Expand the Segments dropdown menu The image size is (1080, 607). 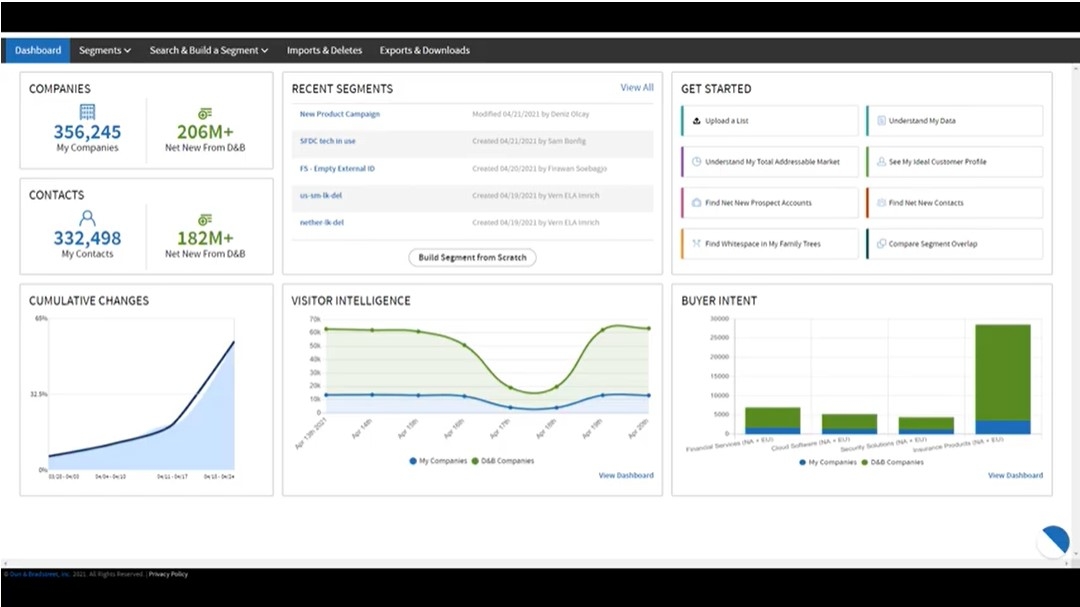click(x=105, y=50)
